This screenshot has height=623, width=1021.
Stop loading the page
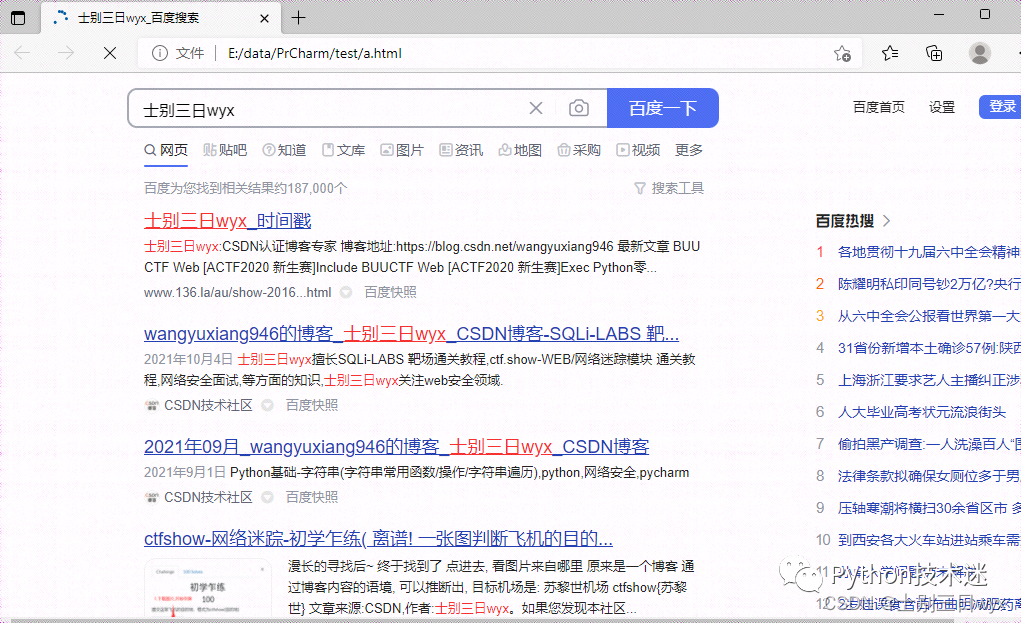pos(110,53)
